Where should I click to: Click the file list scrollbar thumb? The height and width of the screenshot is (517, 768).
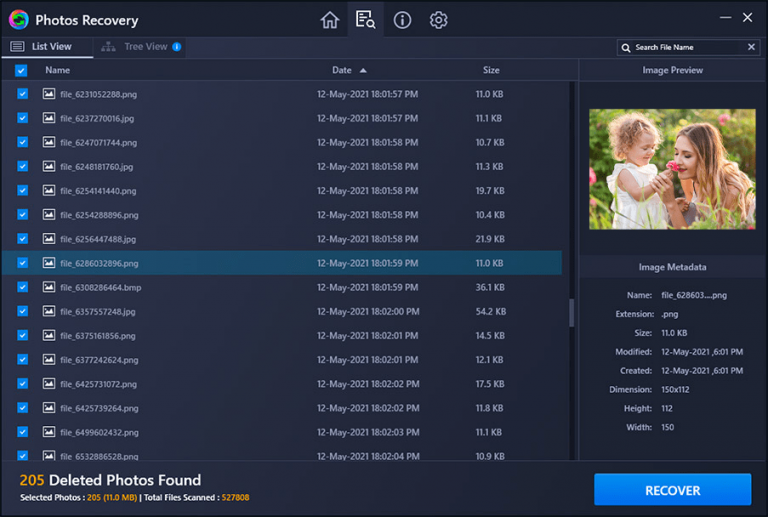coord(572,312)
